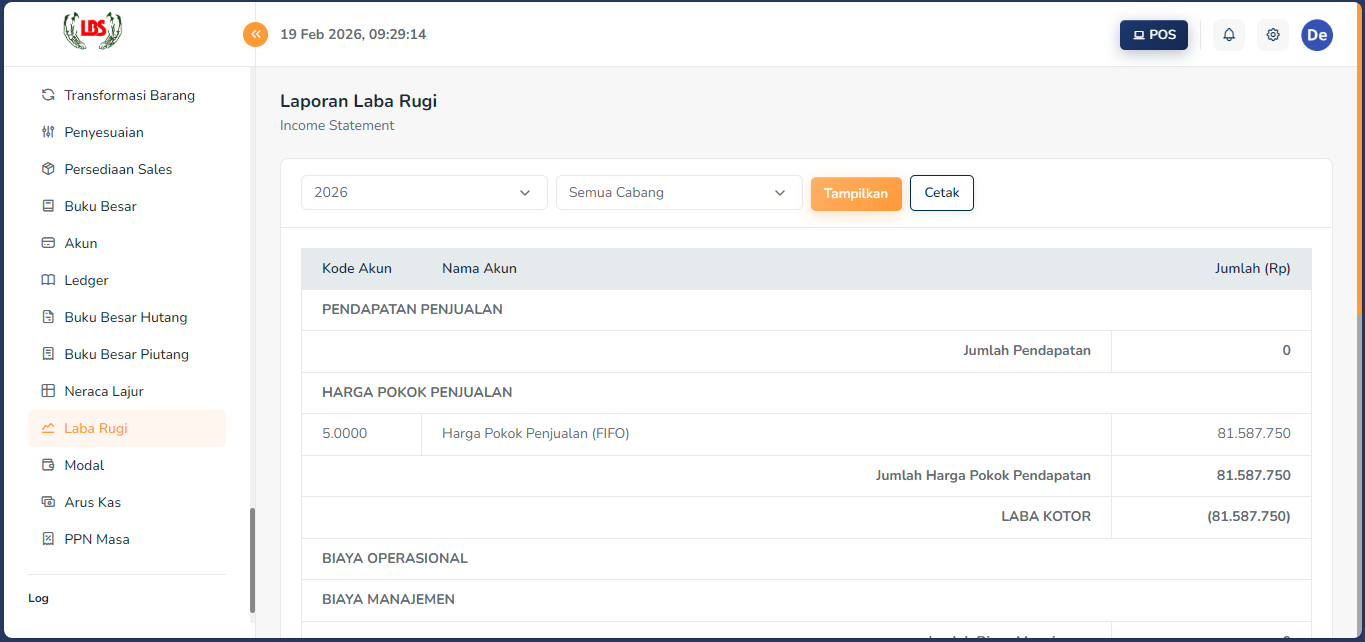Click the Penyesuaian sliders icon

pos(48,132)
